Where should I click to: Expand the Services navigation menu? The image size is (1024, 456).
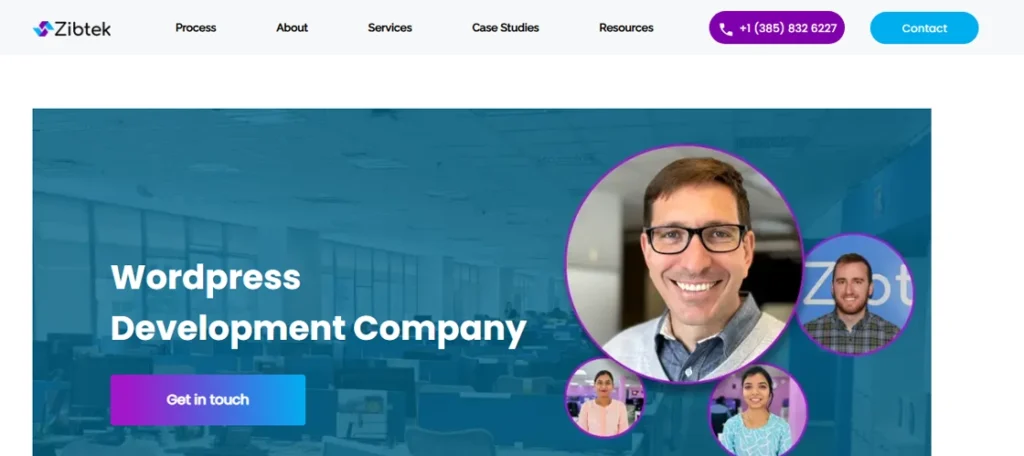tap(390, 28)
